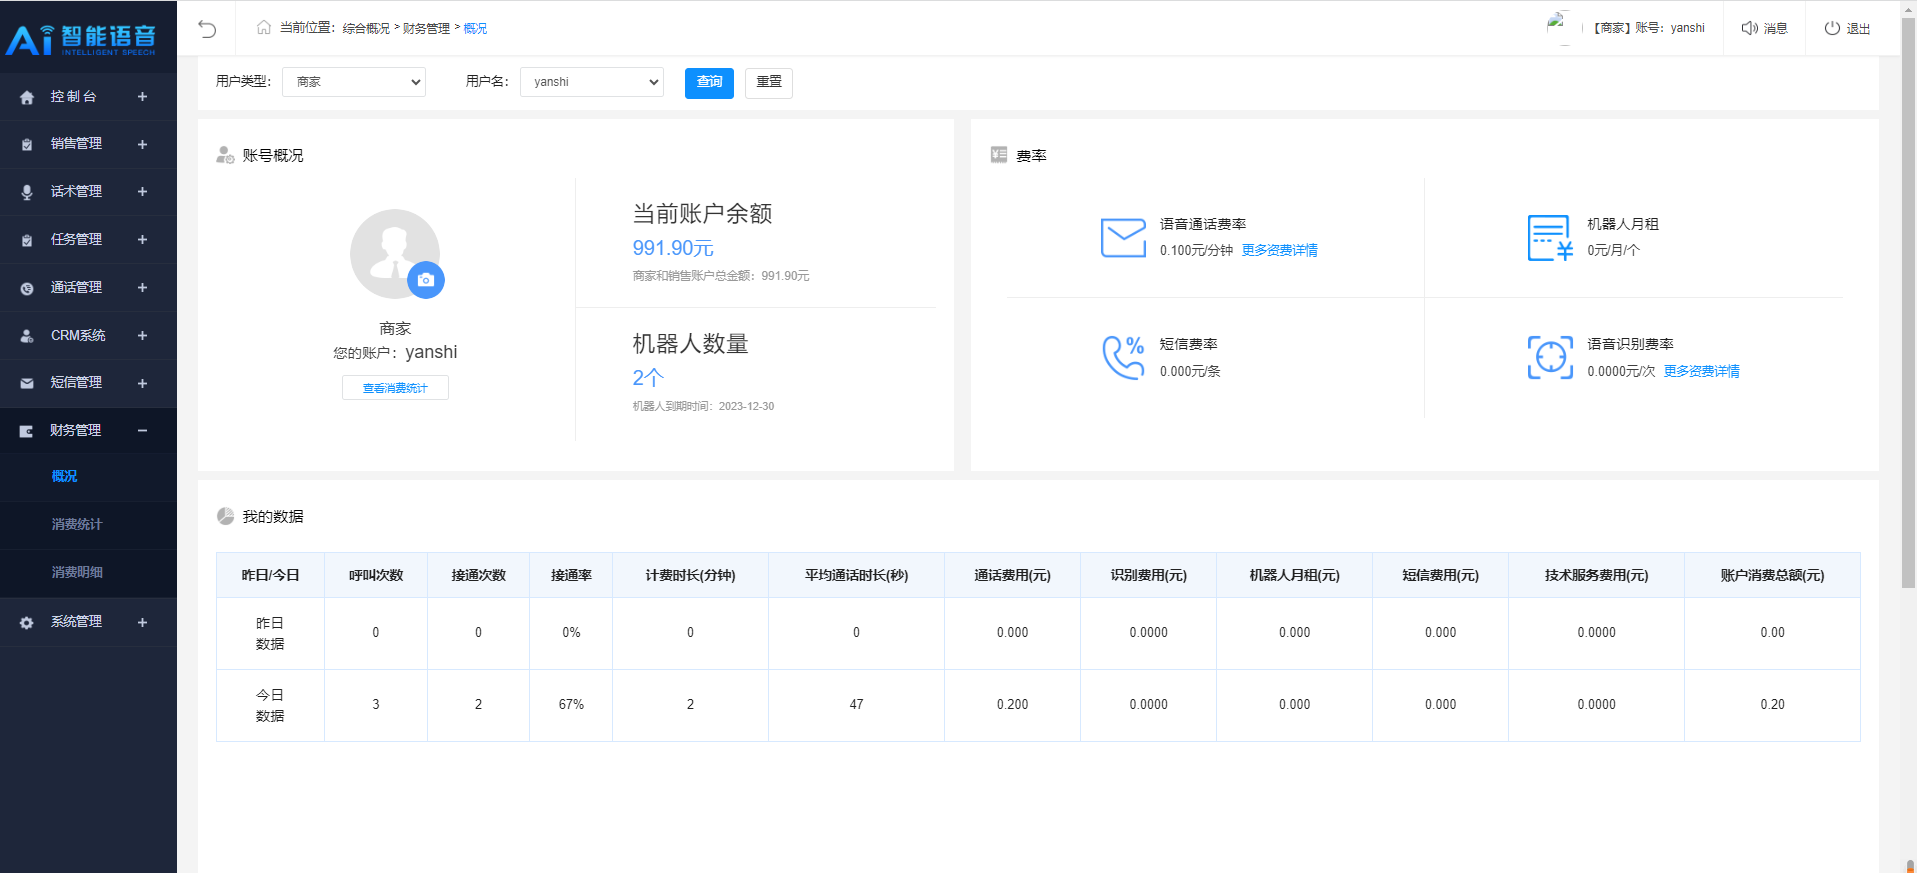The image size is (1917, 873).
Task: Click the 991.90元 balance value
Action: (673, 248)
